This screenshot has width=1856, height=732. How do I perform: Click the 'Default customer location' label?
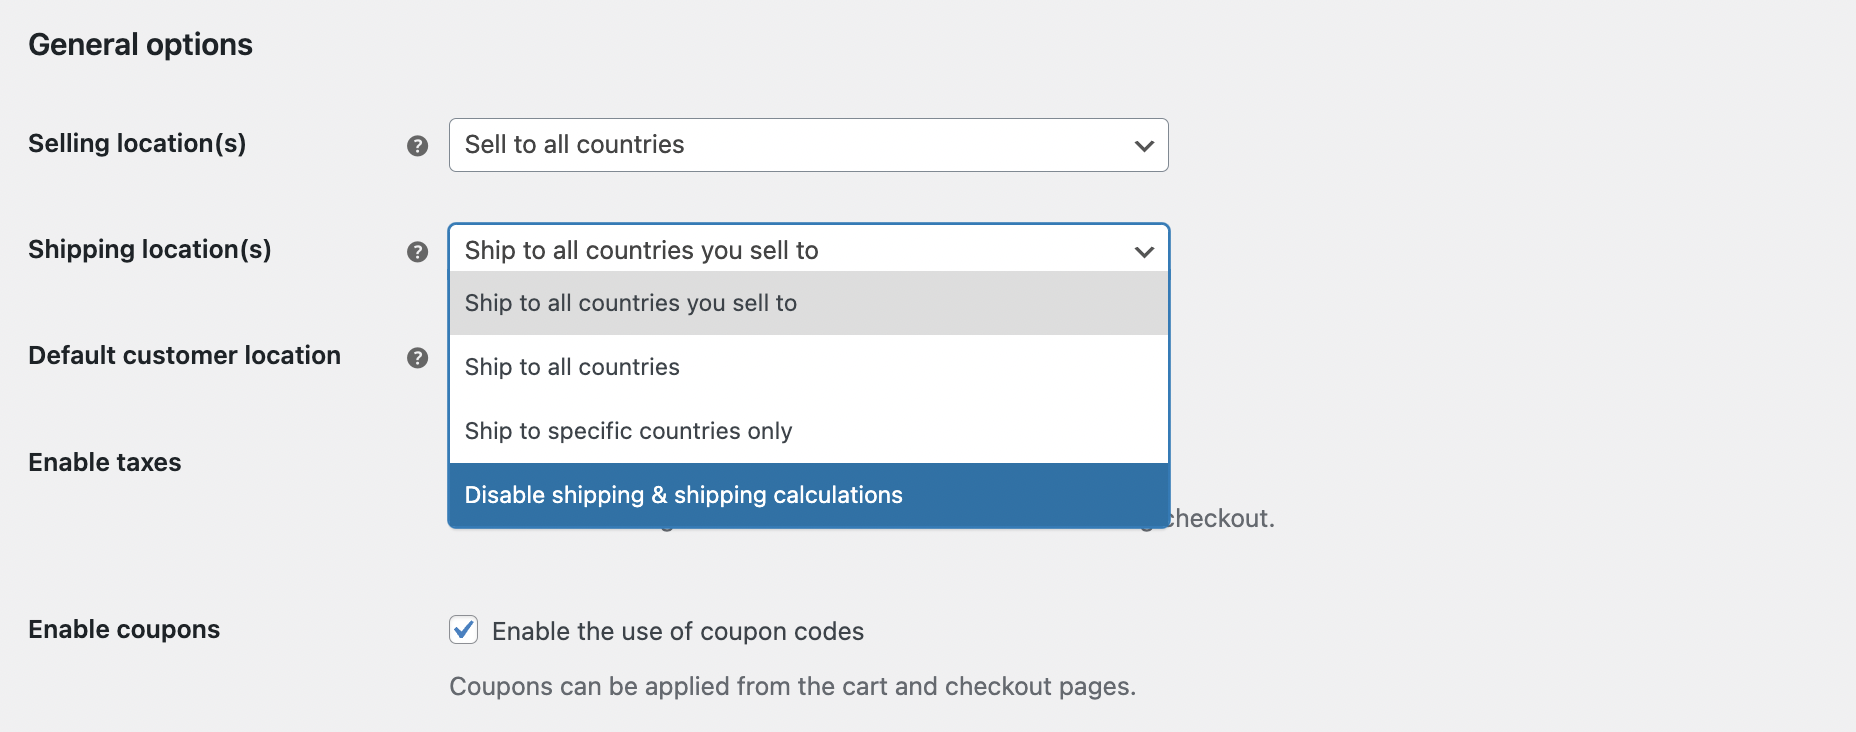pyautogui.click(x=184, y=355)
